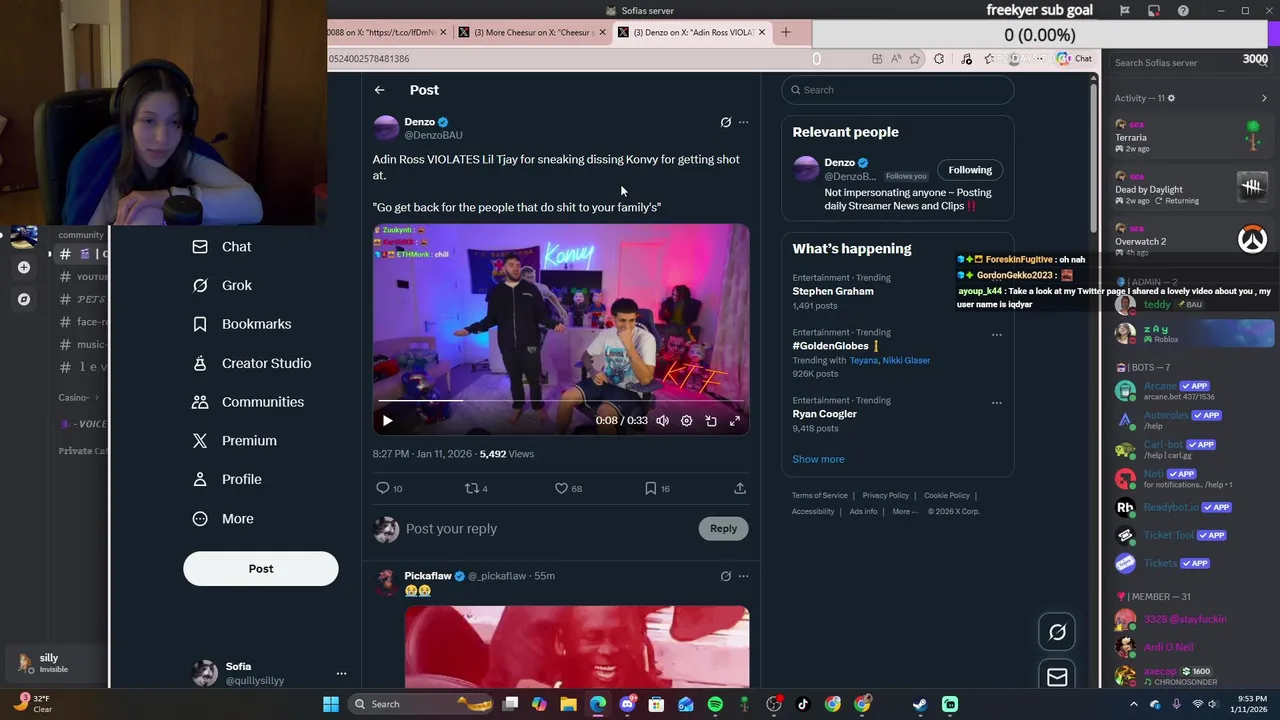Switch to More Cheesur on X tab
1280x720 pixels.
coord(532,32)
